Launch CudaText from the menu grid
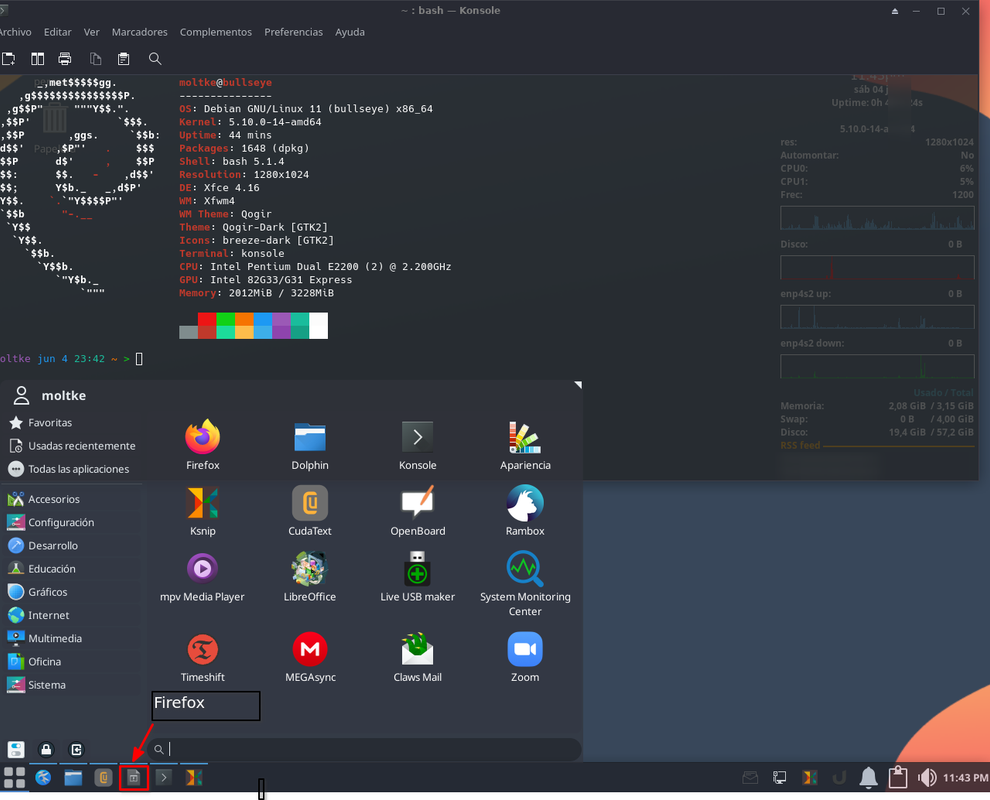990x800 pixels. click(309, 511)
